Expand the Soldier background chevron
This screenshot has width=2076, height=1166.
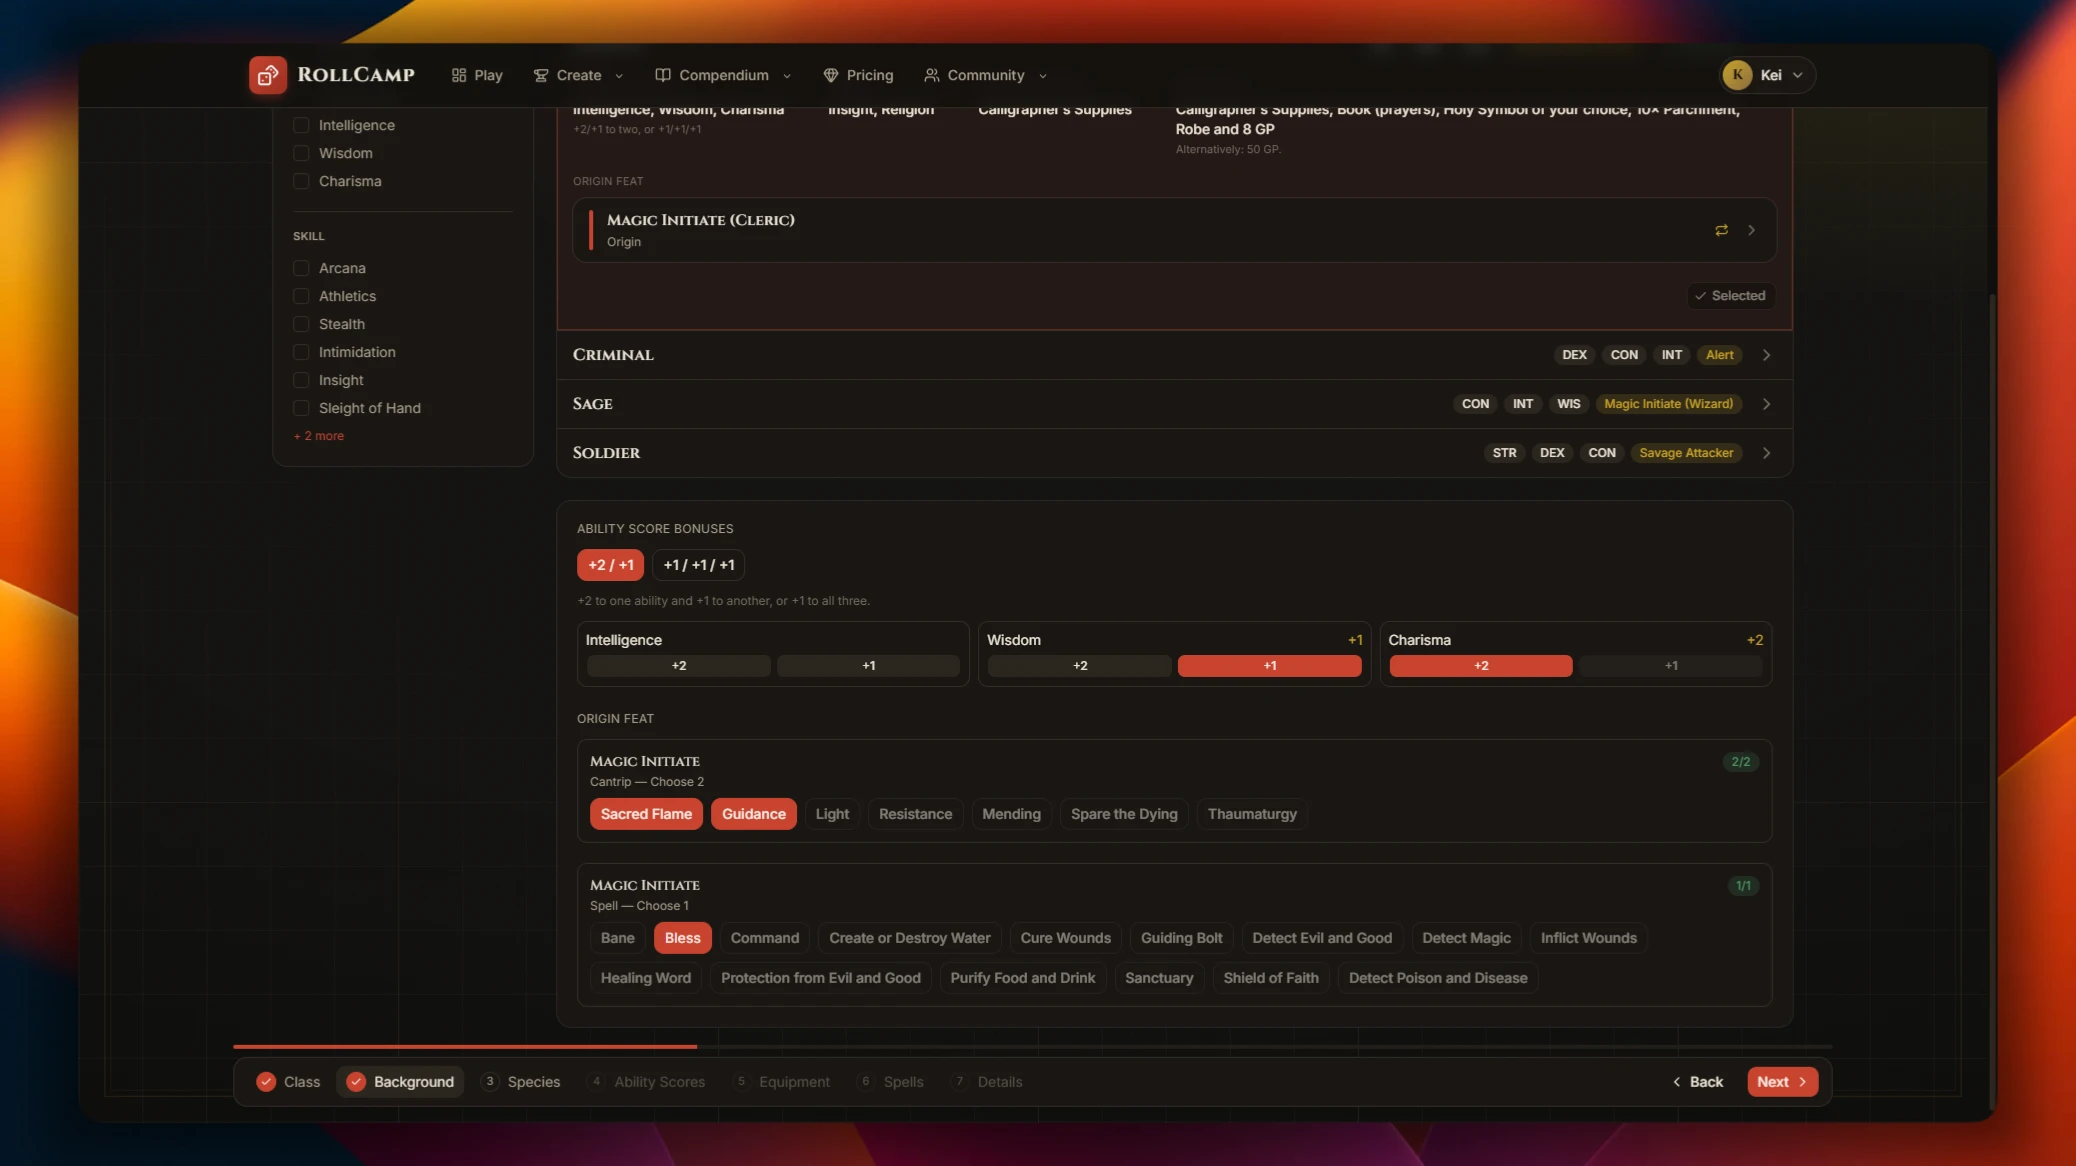pyautogui.click(x=1766, y=453)
